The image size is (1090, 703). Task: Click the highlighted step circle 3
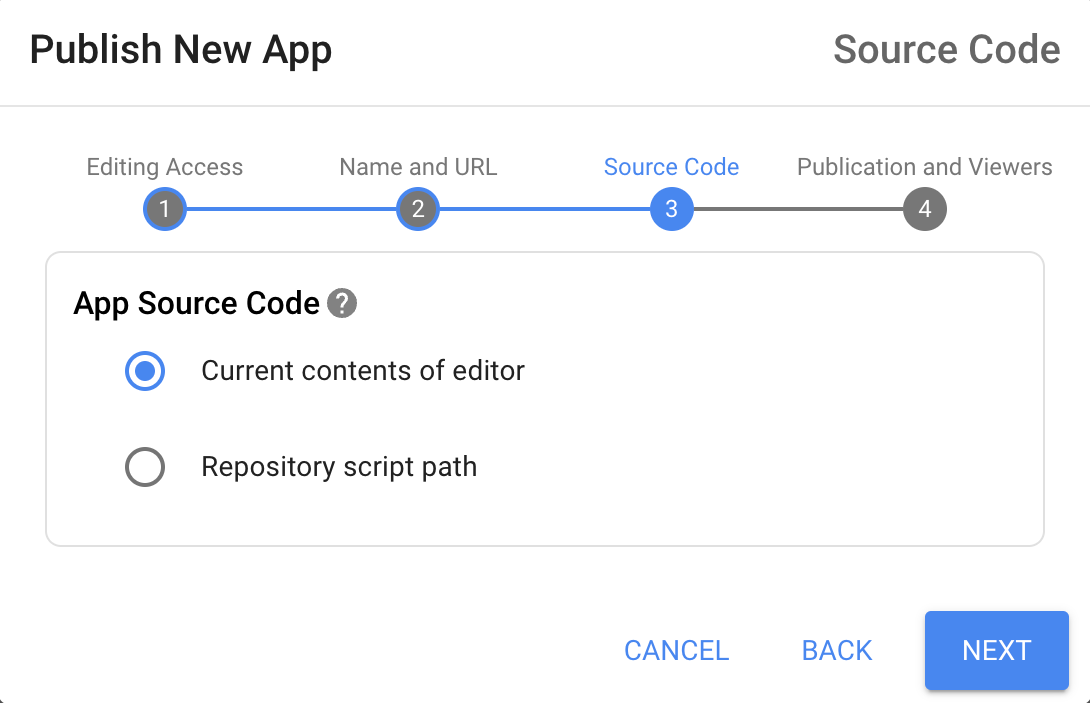tap(671, 209)
